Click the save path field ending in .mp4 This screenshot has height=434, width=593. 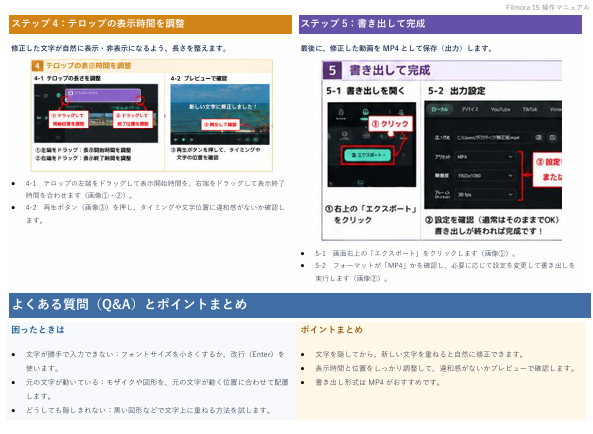point(492,138)
